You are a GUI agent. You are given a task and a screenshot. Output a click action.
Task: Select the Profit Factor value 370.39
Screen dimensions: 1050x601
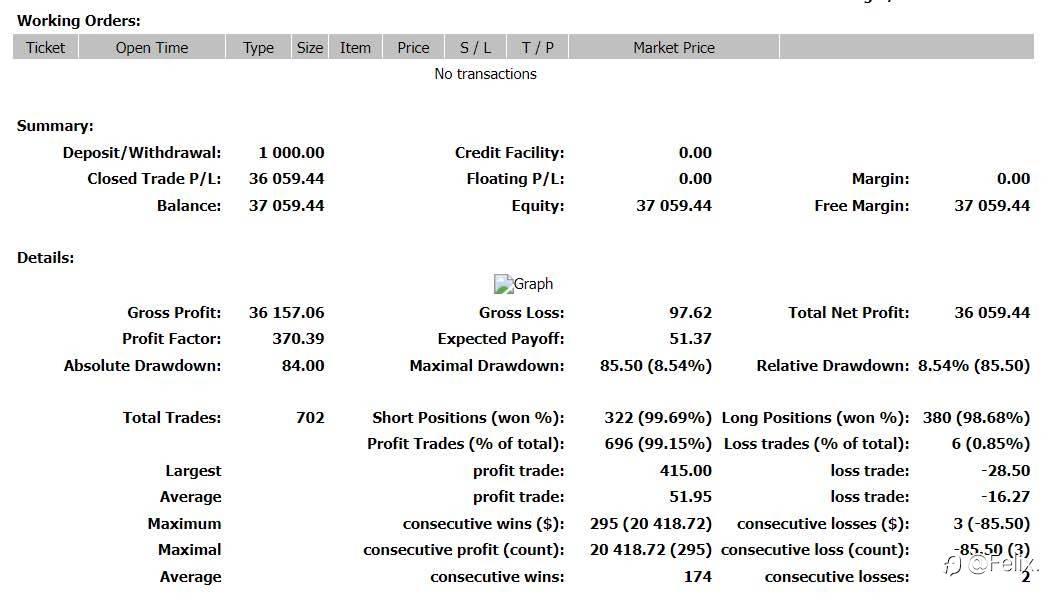[298, 339]
